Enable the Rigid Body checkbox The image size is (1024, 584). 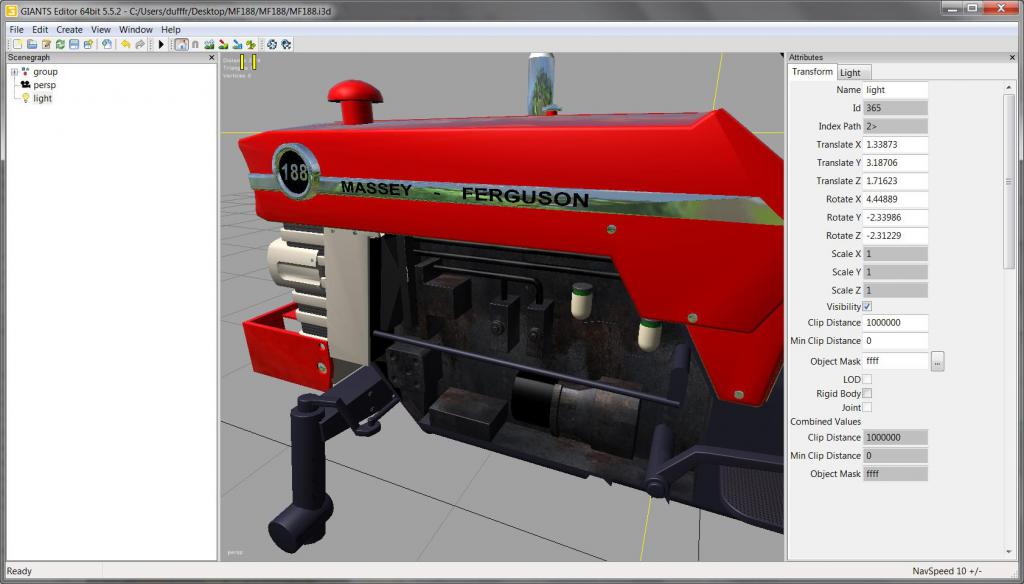click(867, 393)
